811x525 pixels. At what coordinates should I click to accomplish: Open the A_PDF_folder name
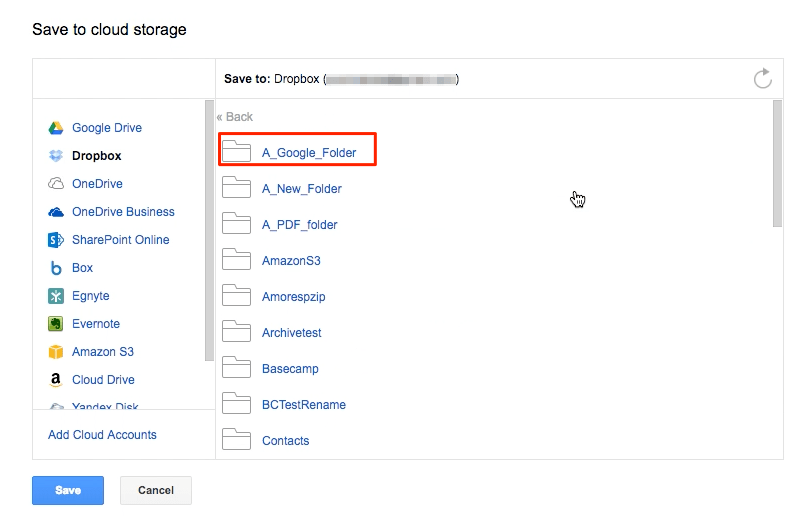click(299, 224)
